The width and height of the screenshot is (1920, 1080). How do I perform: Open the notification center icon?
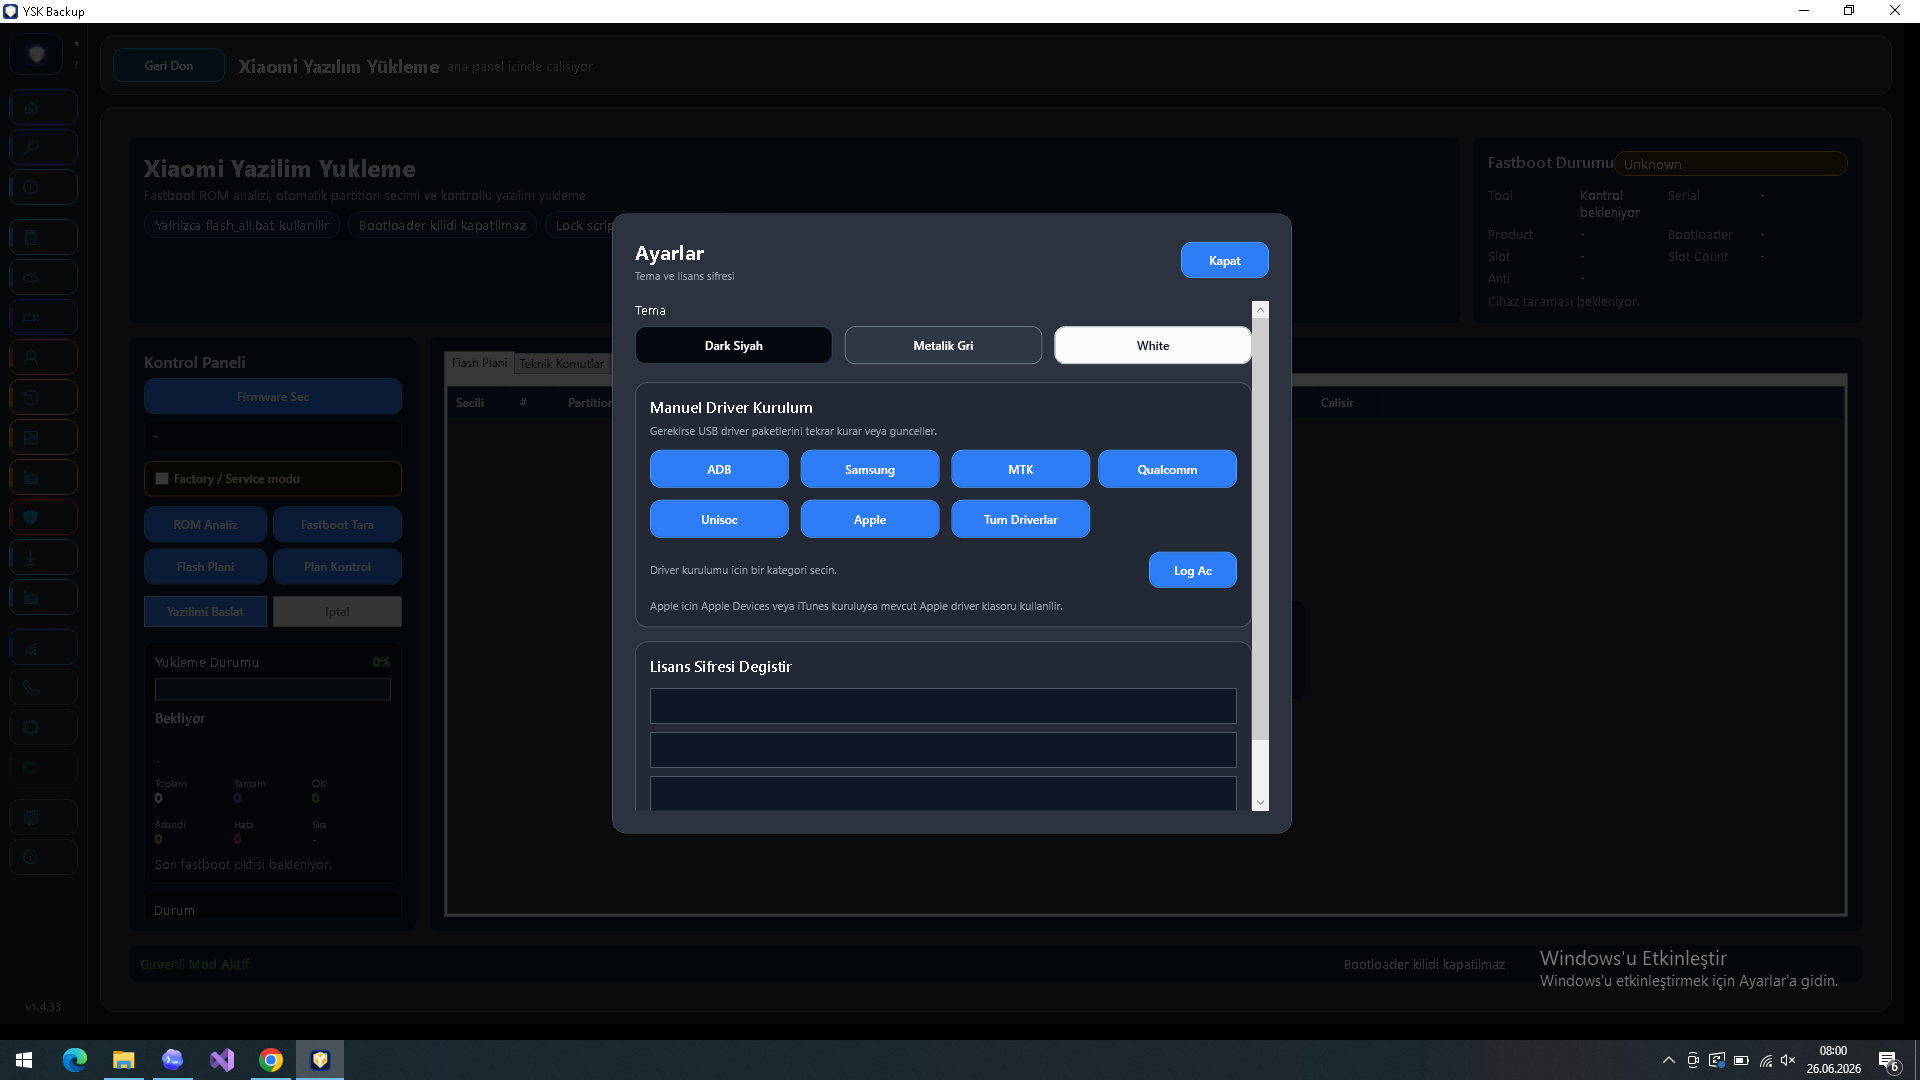1888,1060
